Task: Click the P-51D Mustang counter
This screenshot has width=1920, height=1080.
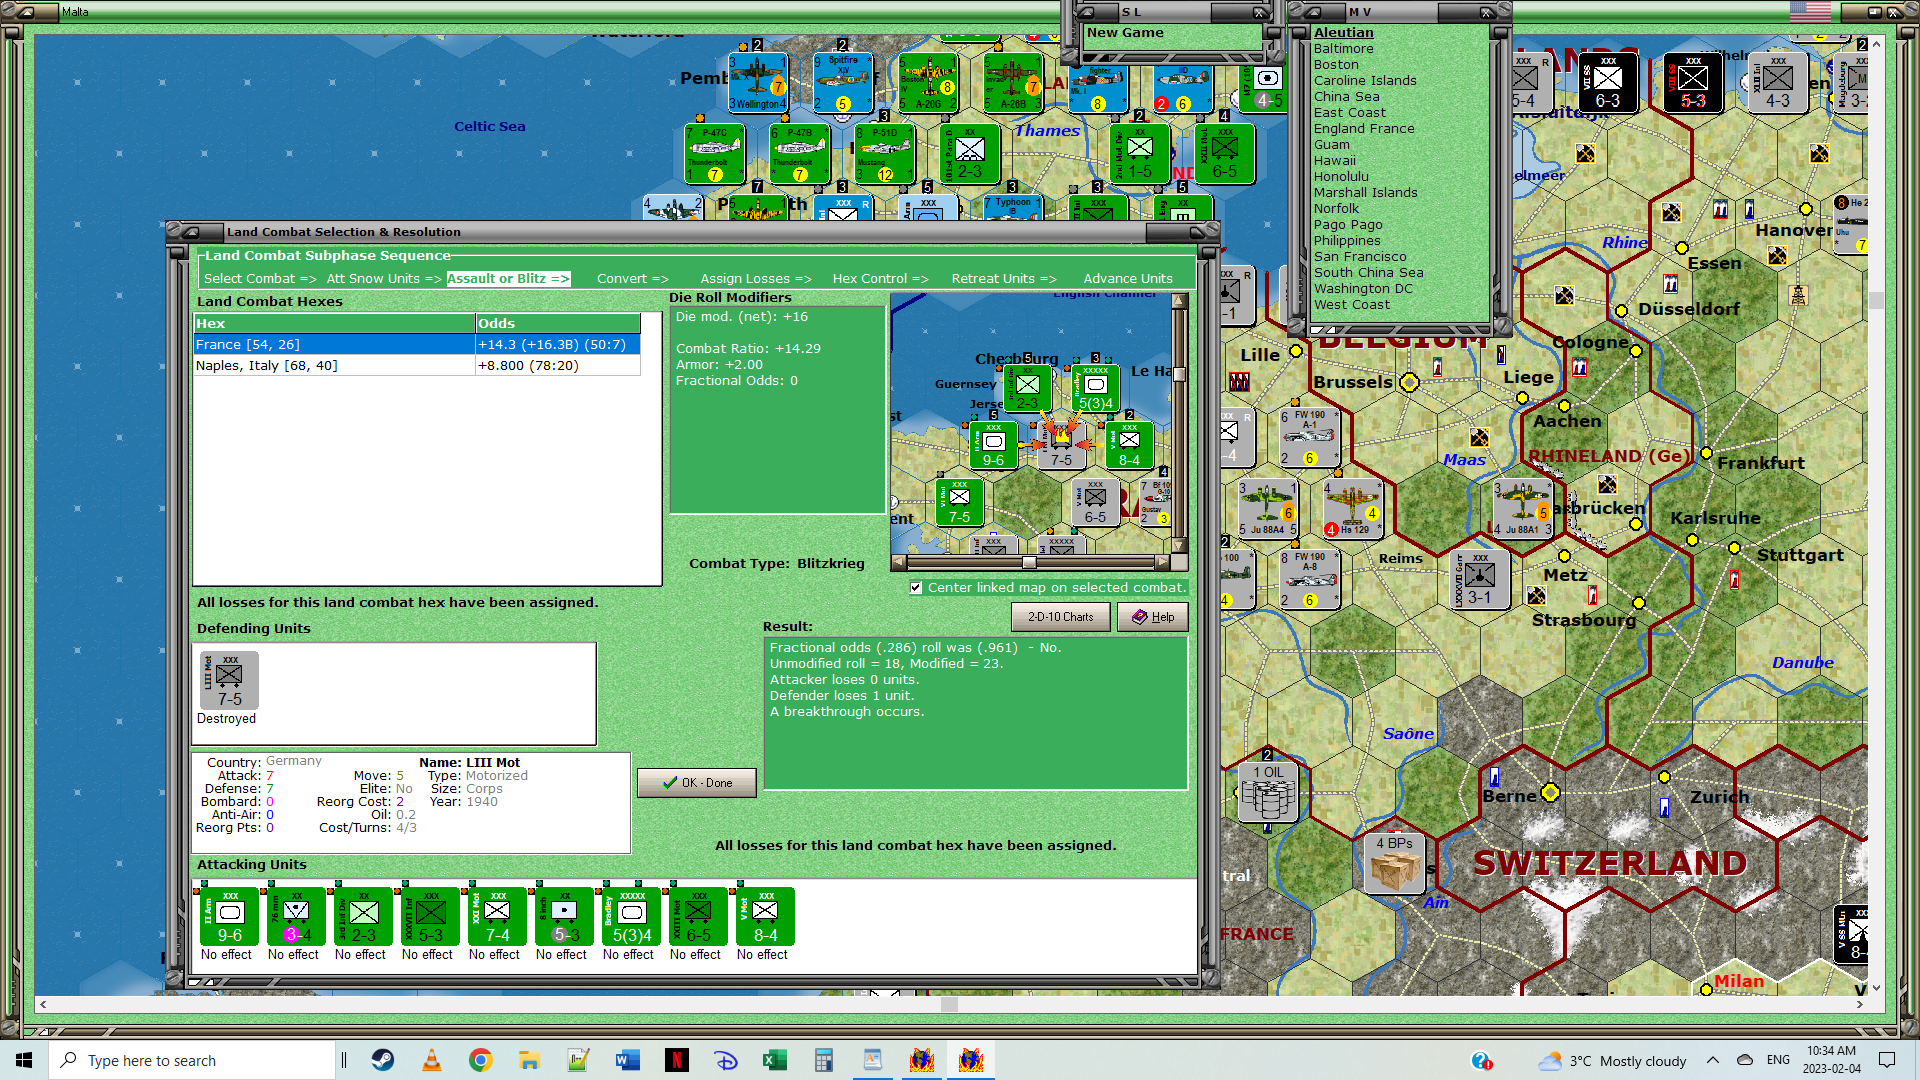Action: point(885,154)
